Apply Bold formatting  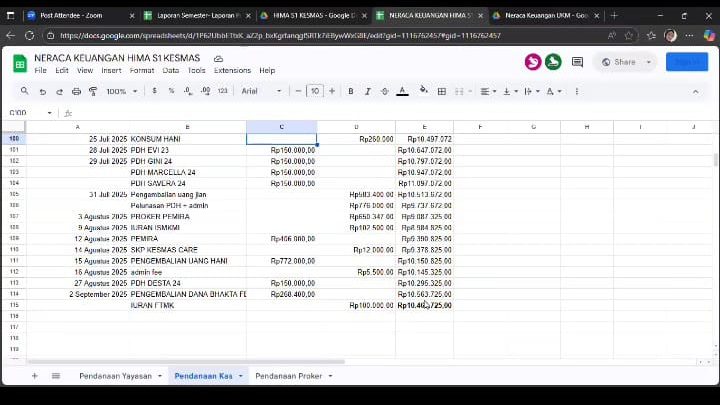[x=351, y=91]
